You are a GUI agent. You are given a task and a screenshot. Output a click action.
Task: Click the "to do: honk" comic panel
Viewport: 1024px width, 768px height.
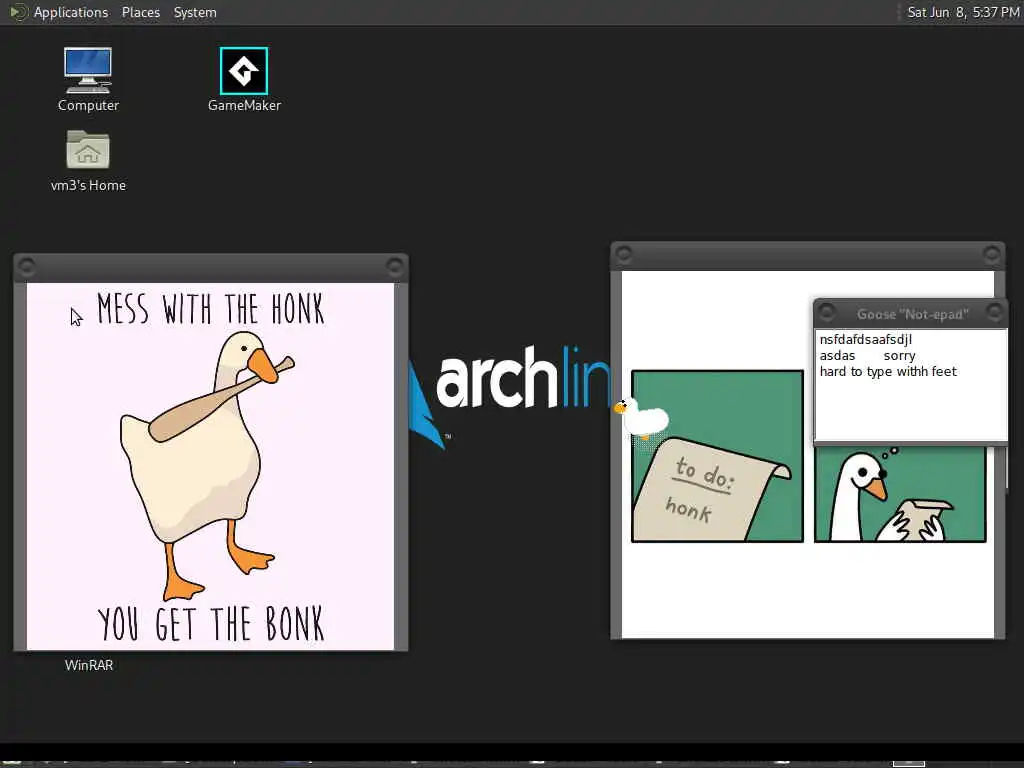click(717, 456)
